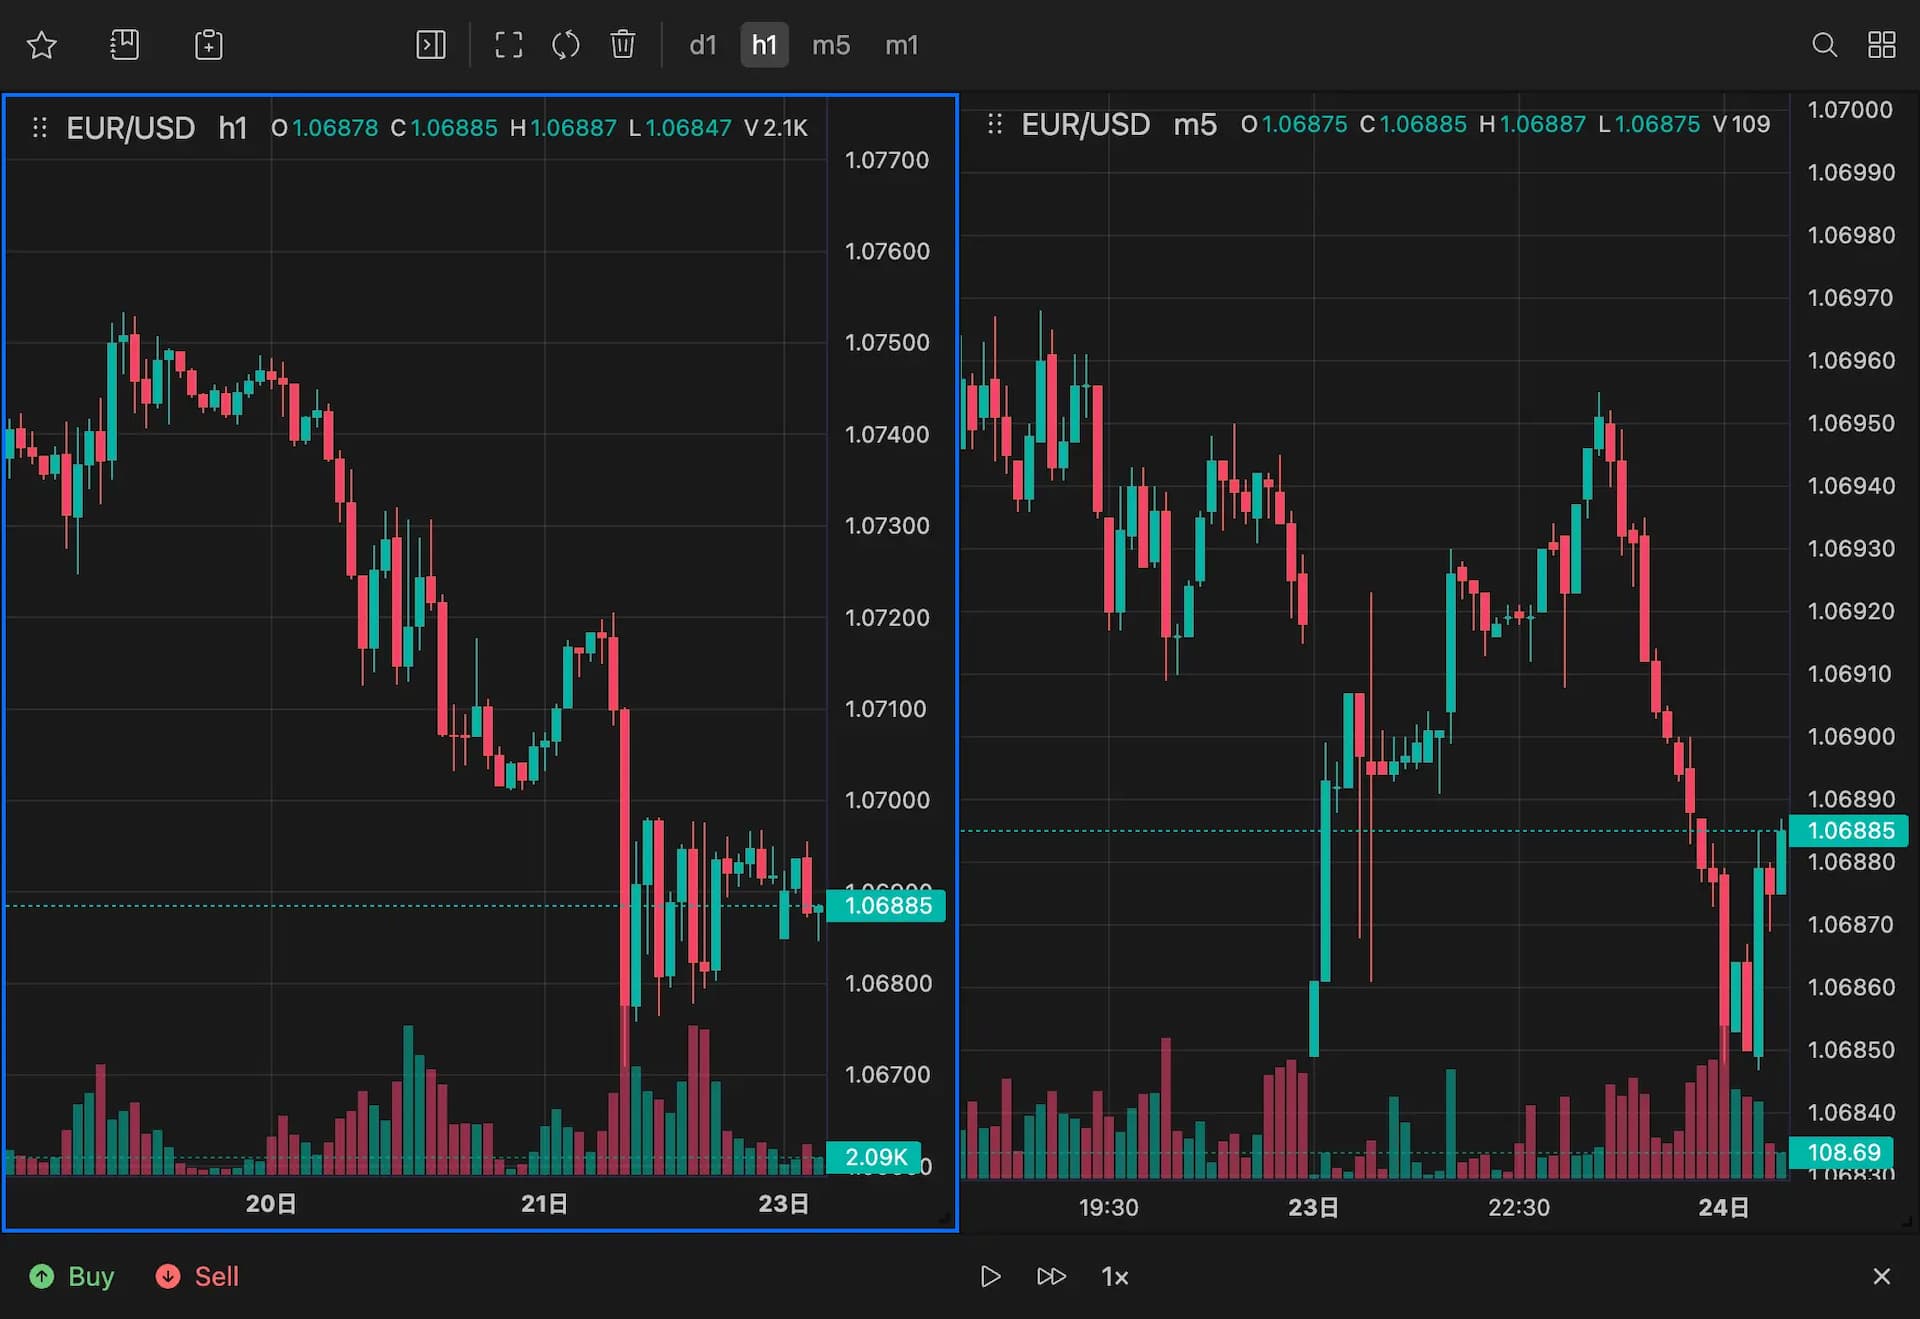Click the star favorite icon
This screenshot has height=1319, width=1920.
[42, 45]
